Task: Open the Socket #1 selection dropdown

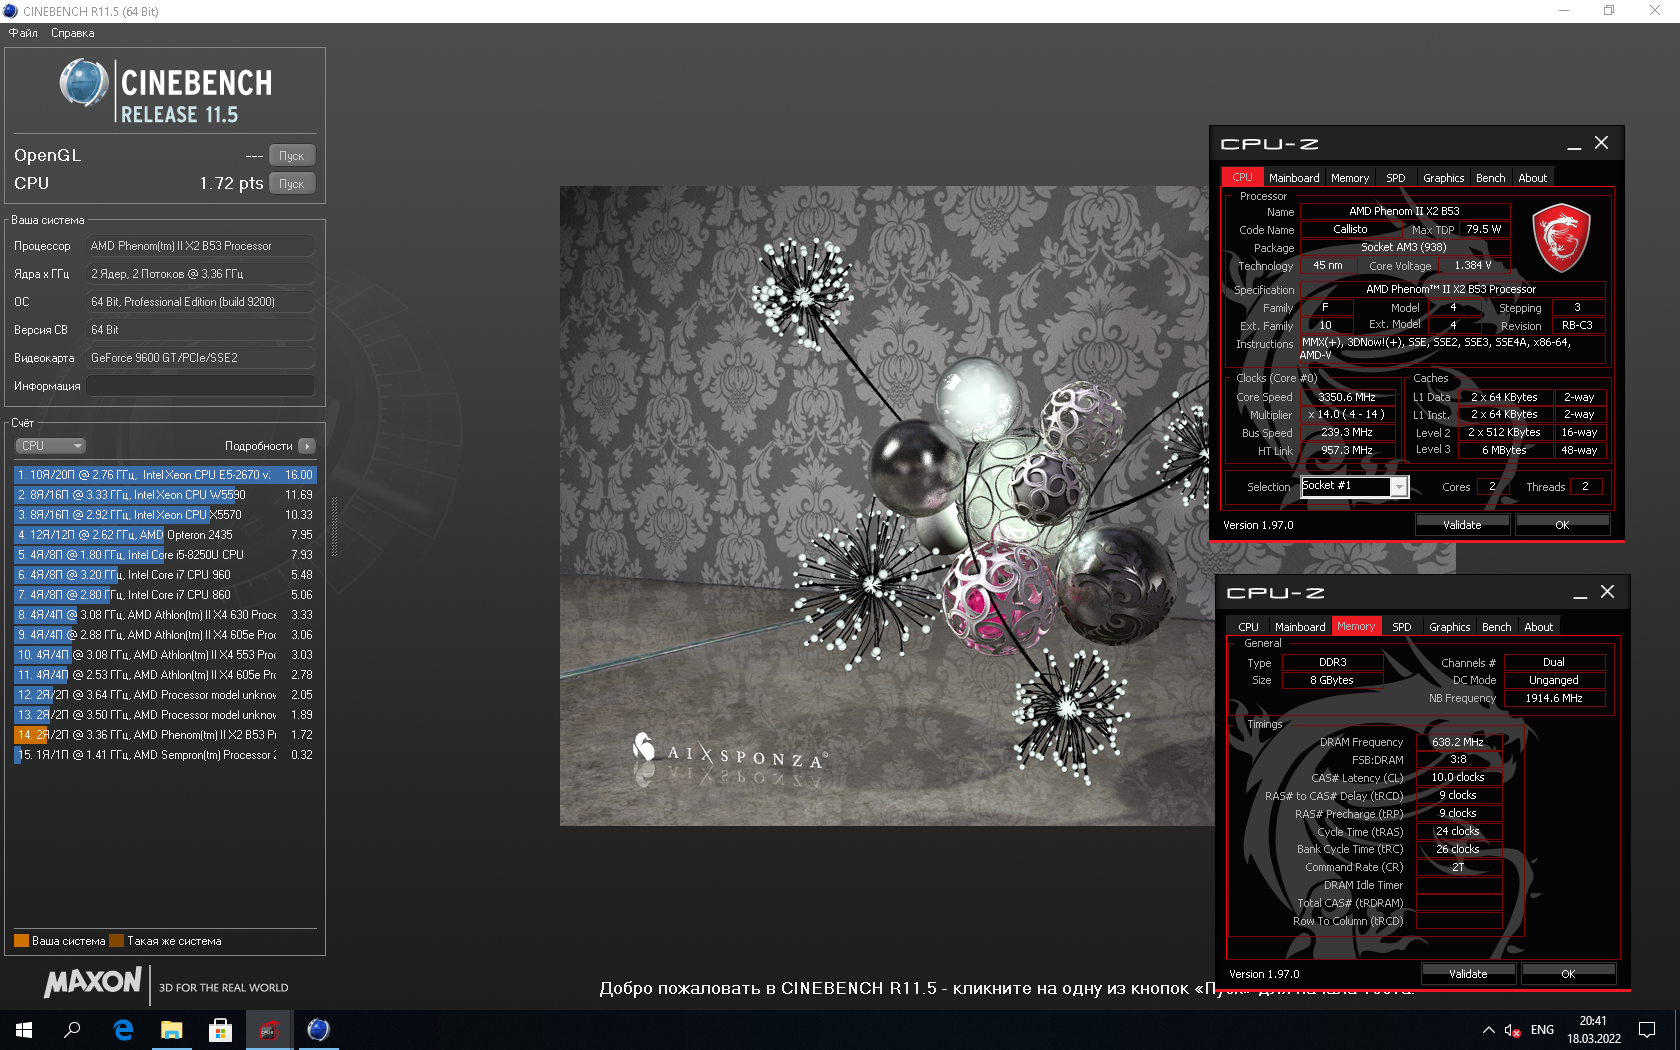Action: click(1354, 487)
